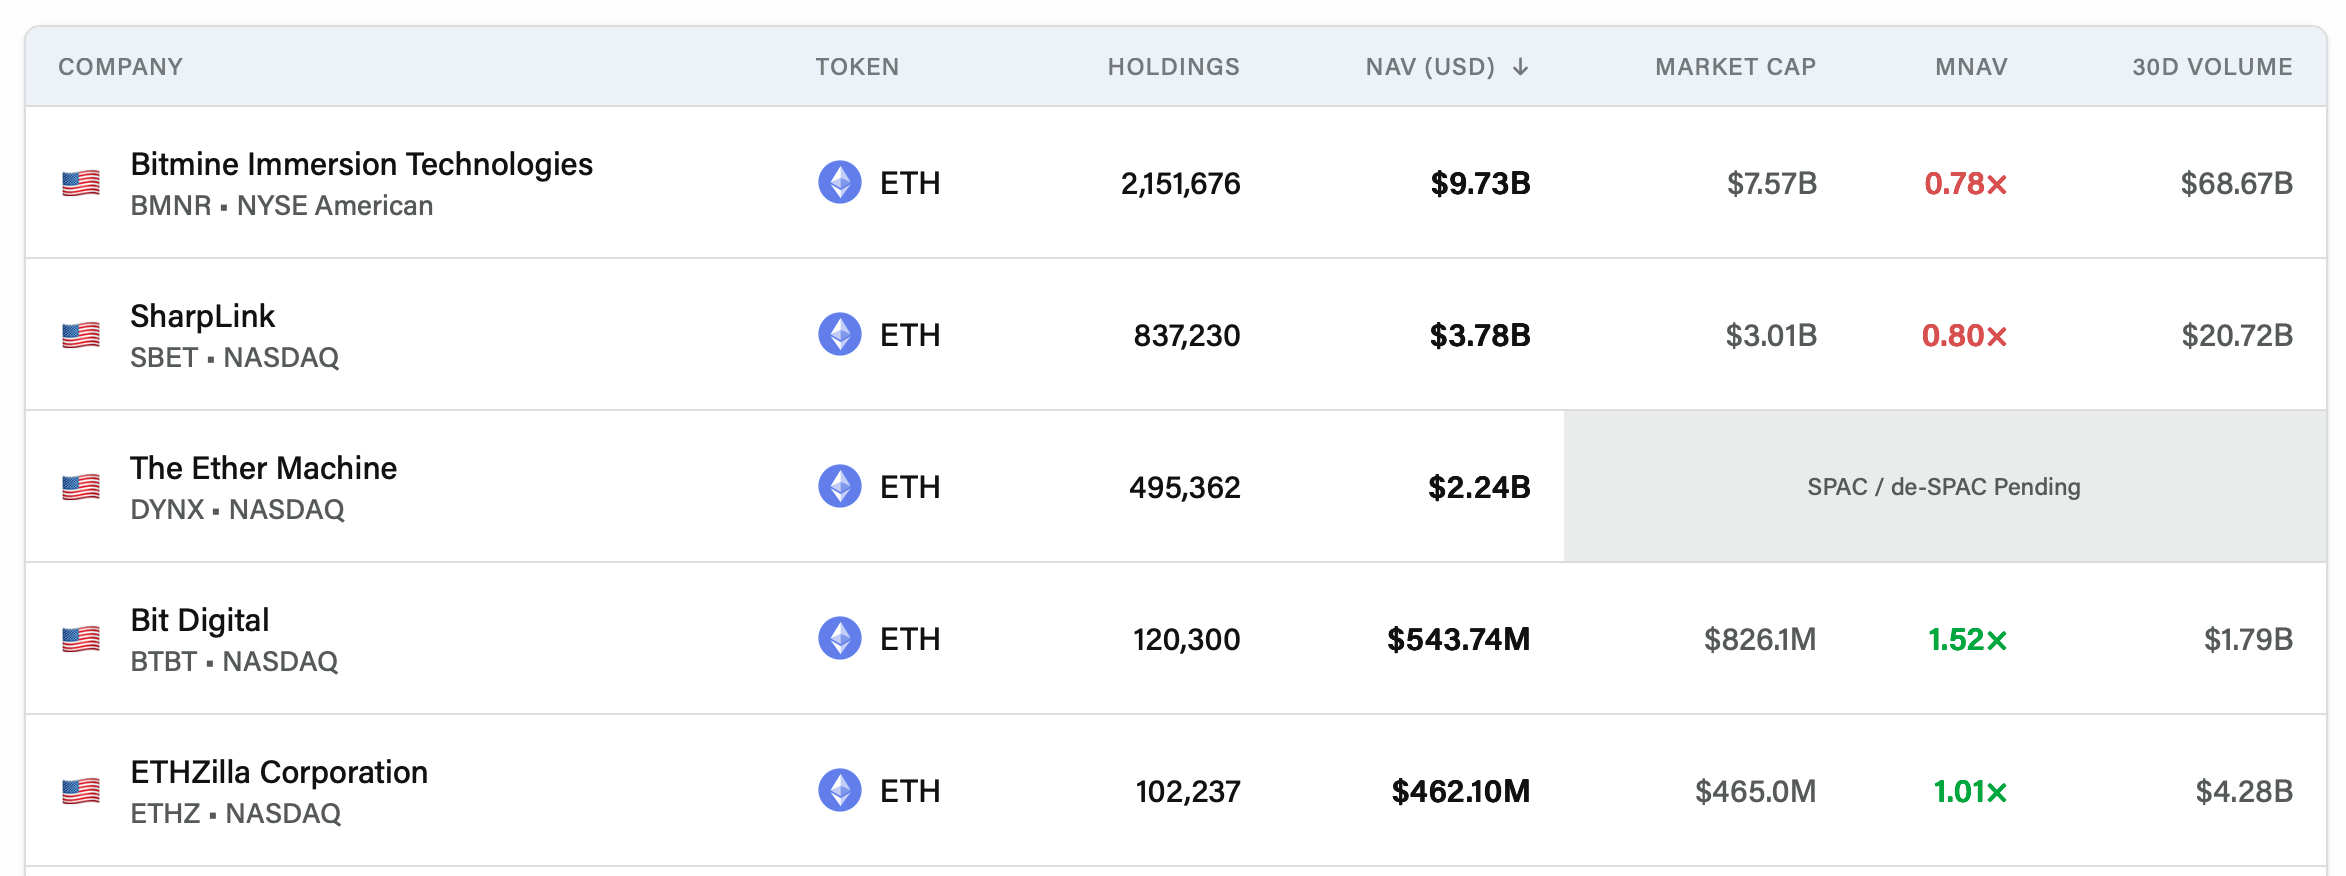2346x876 pixels.
Task: Click the Token column header
Action: pyautogui.click(x=857, y=67)
